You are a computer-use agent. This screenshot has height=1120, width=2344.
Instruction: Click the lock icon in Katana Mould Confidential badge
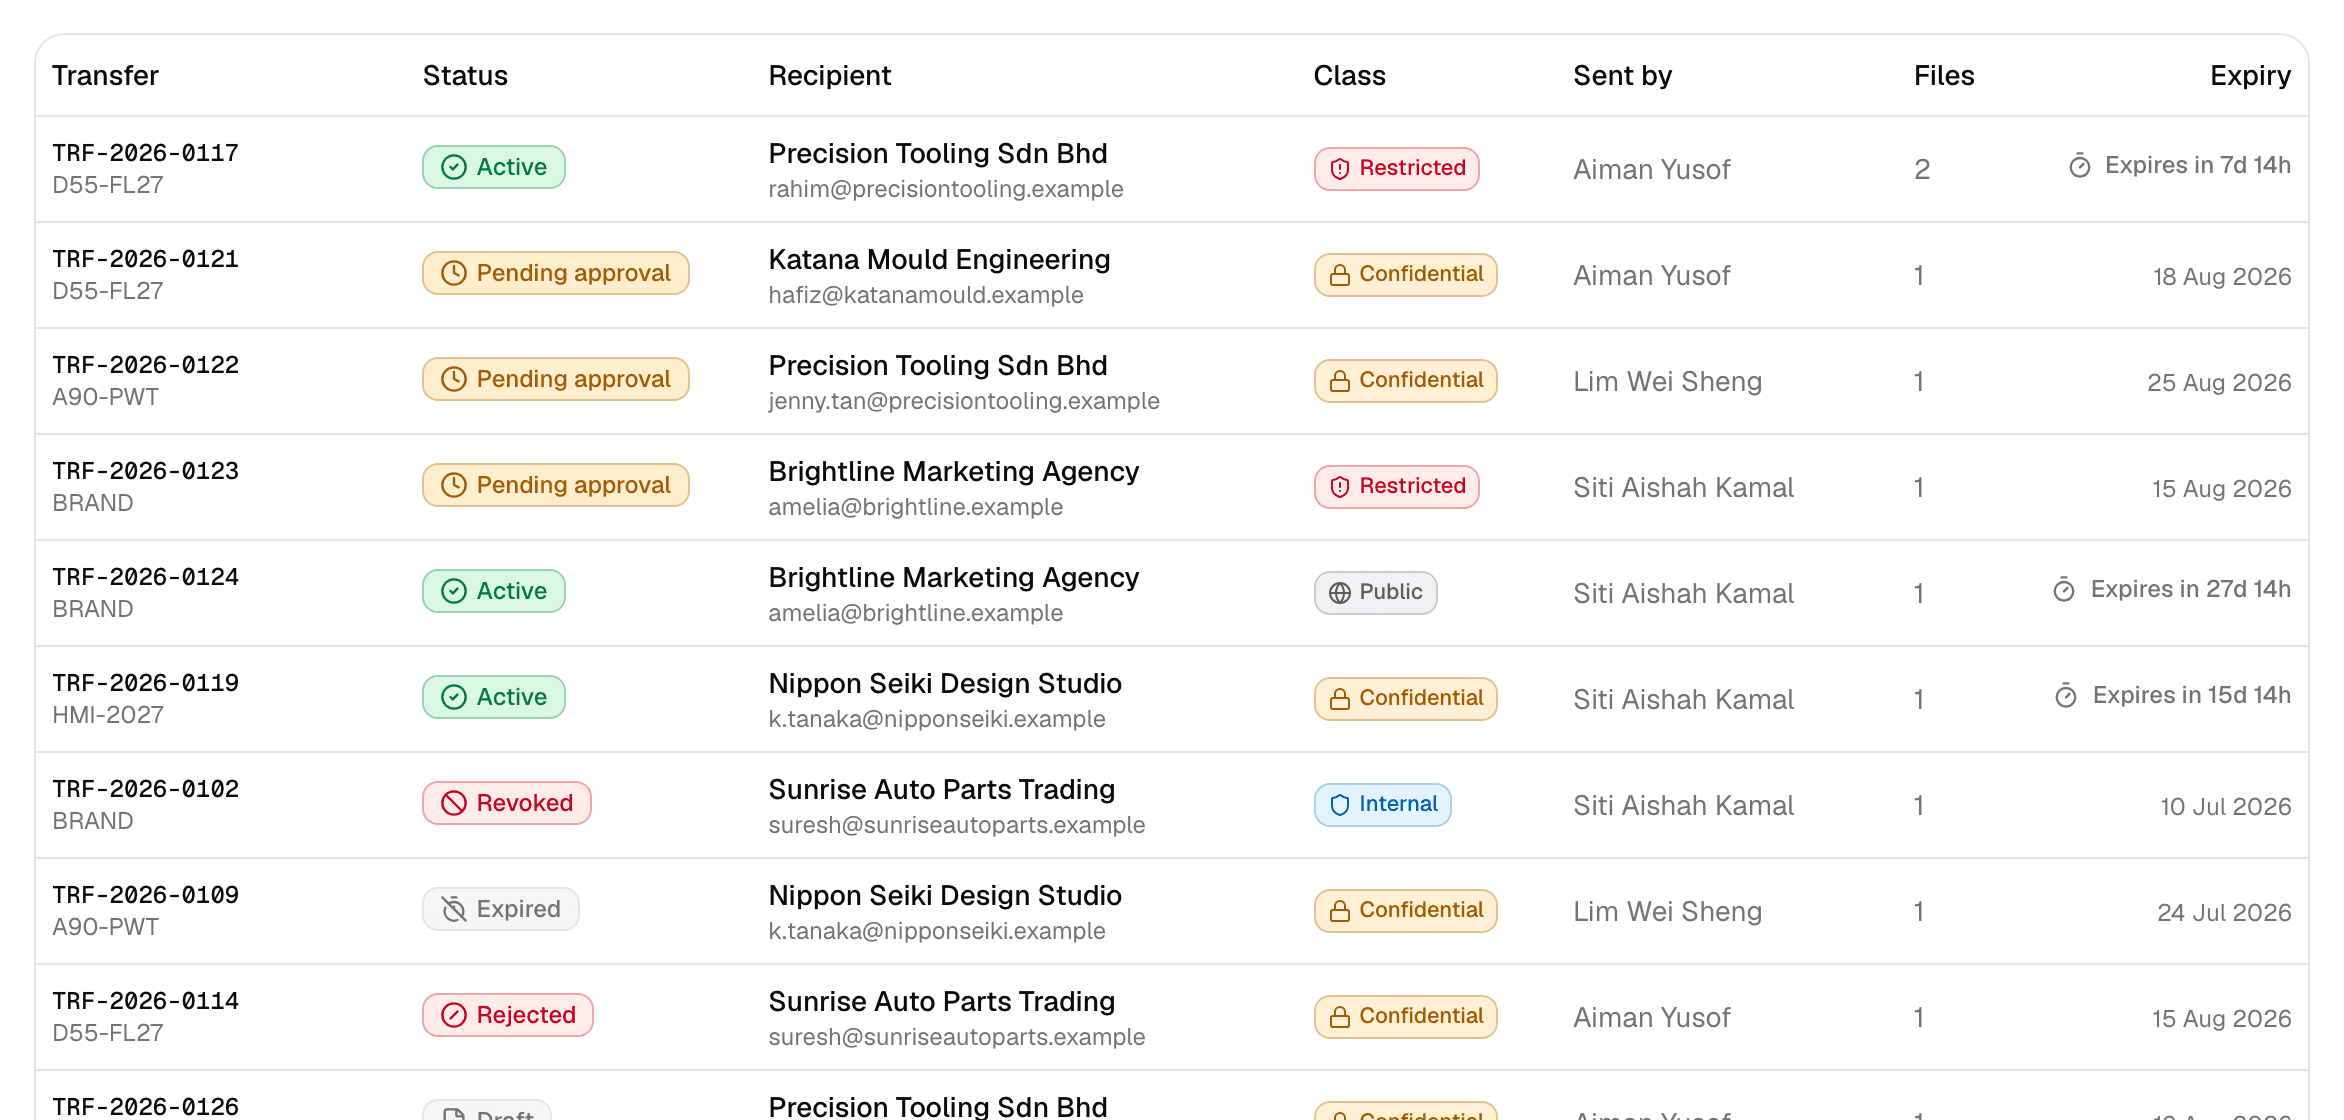point(1340,275)
